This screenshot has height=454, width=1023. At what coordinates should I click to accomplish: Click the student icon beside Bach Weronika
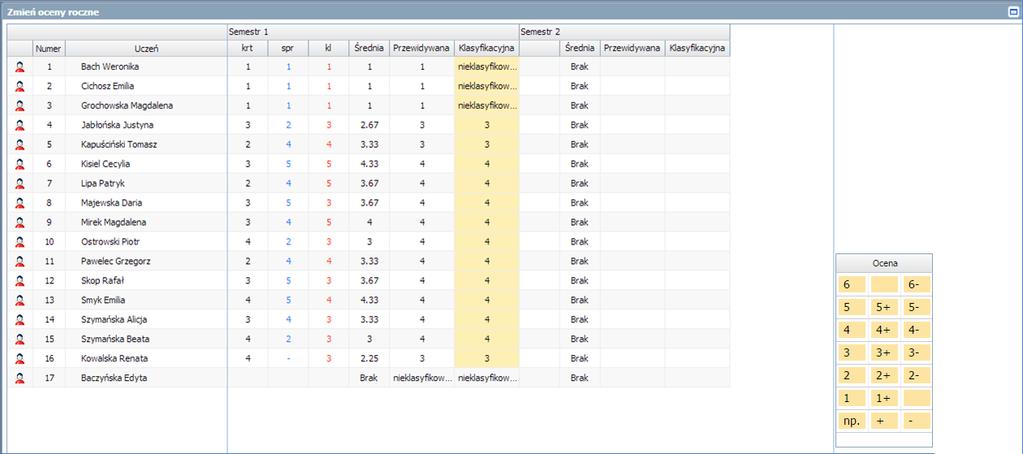[20, 67]
